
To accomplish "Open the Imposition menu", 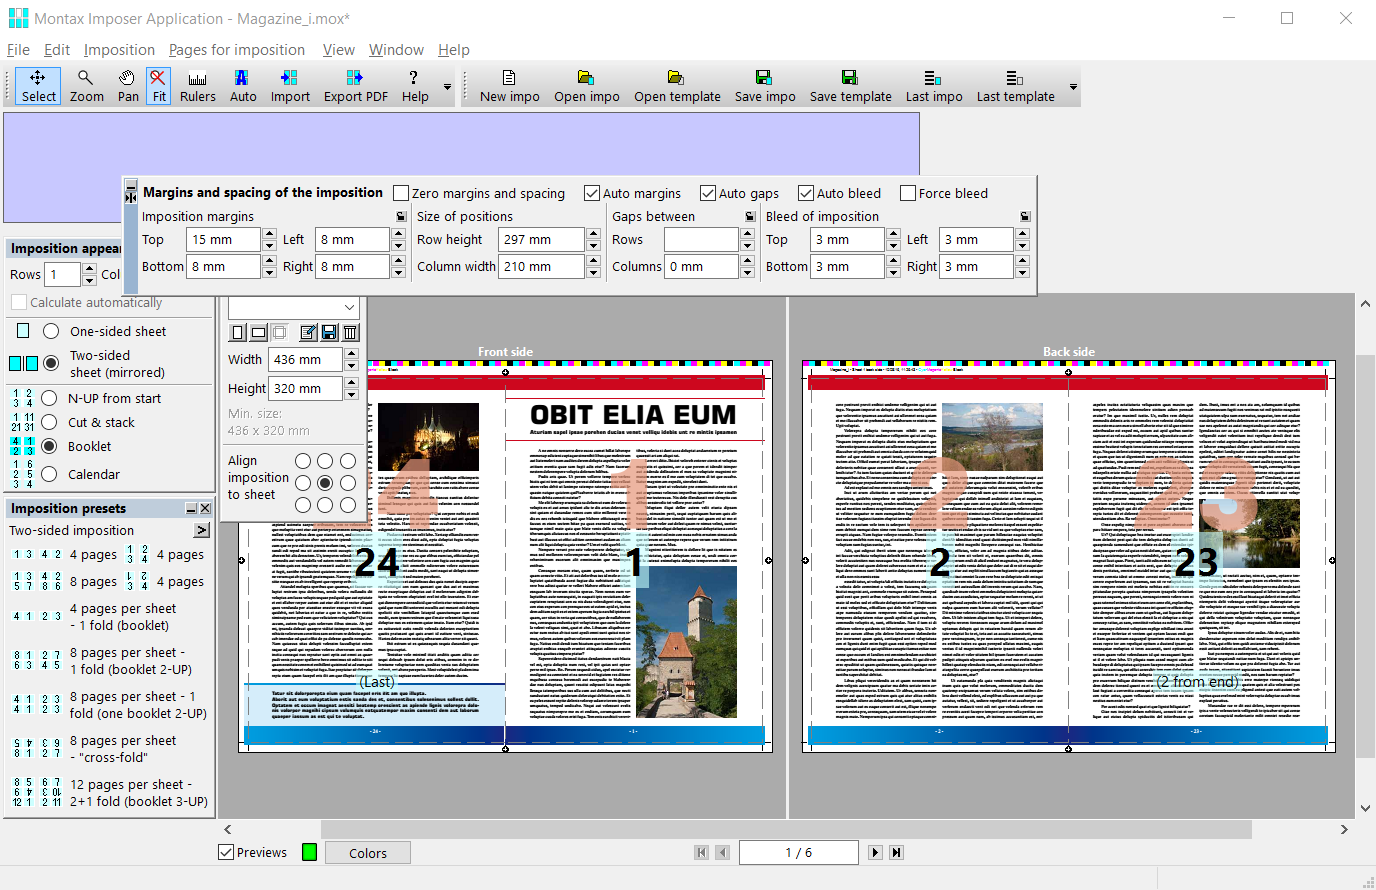I will [x=119, y=49].
